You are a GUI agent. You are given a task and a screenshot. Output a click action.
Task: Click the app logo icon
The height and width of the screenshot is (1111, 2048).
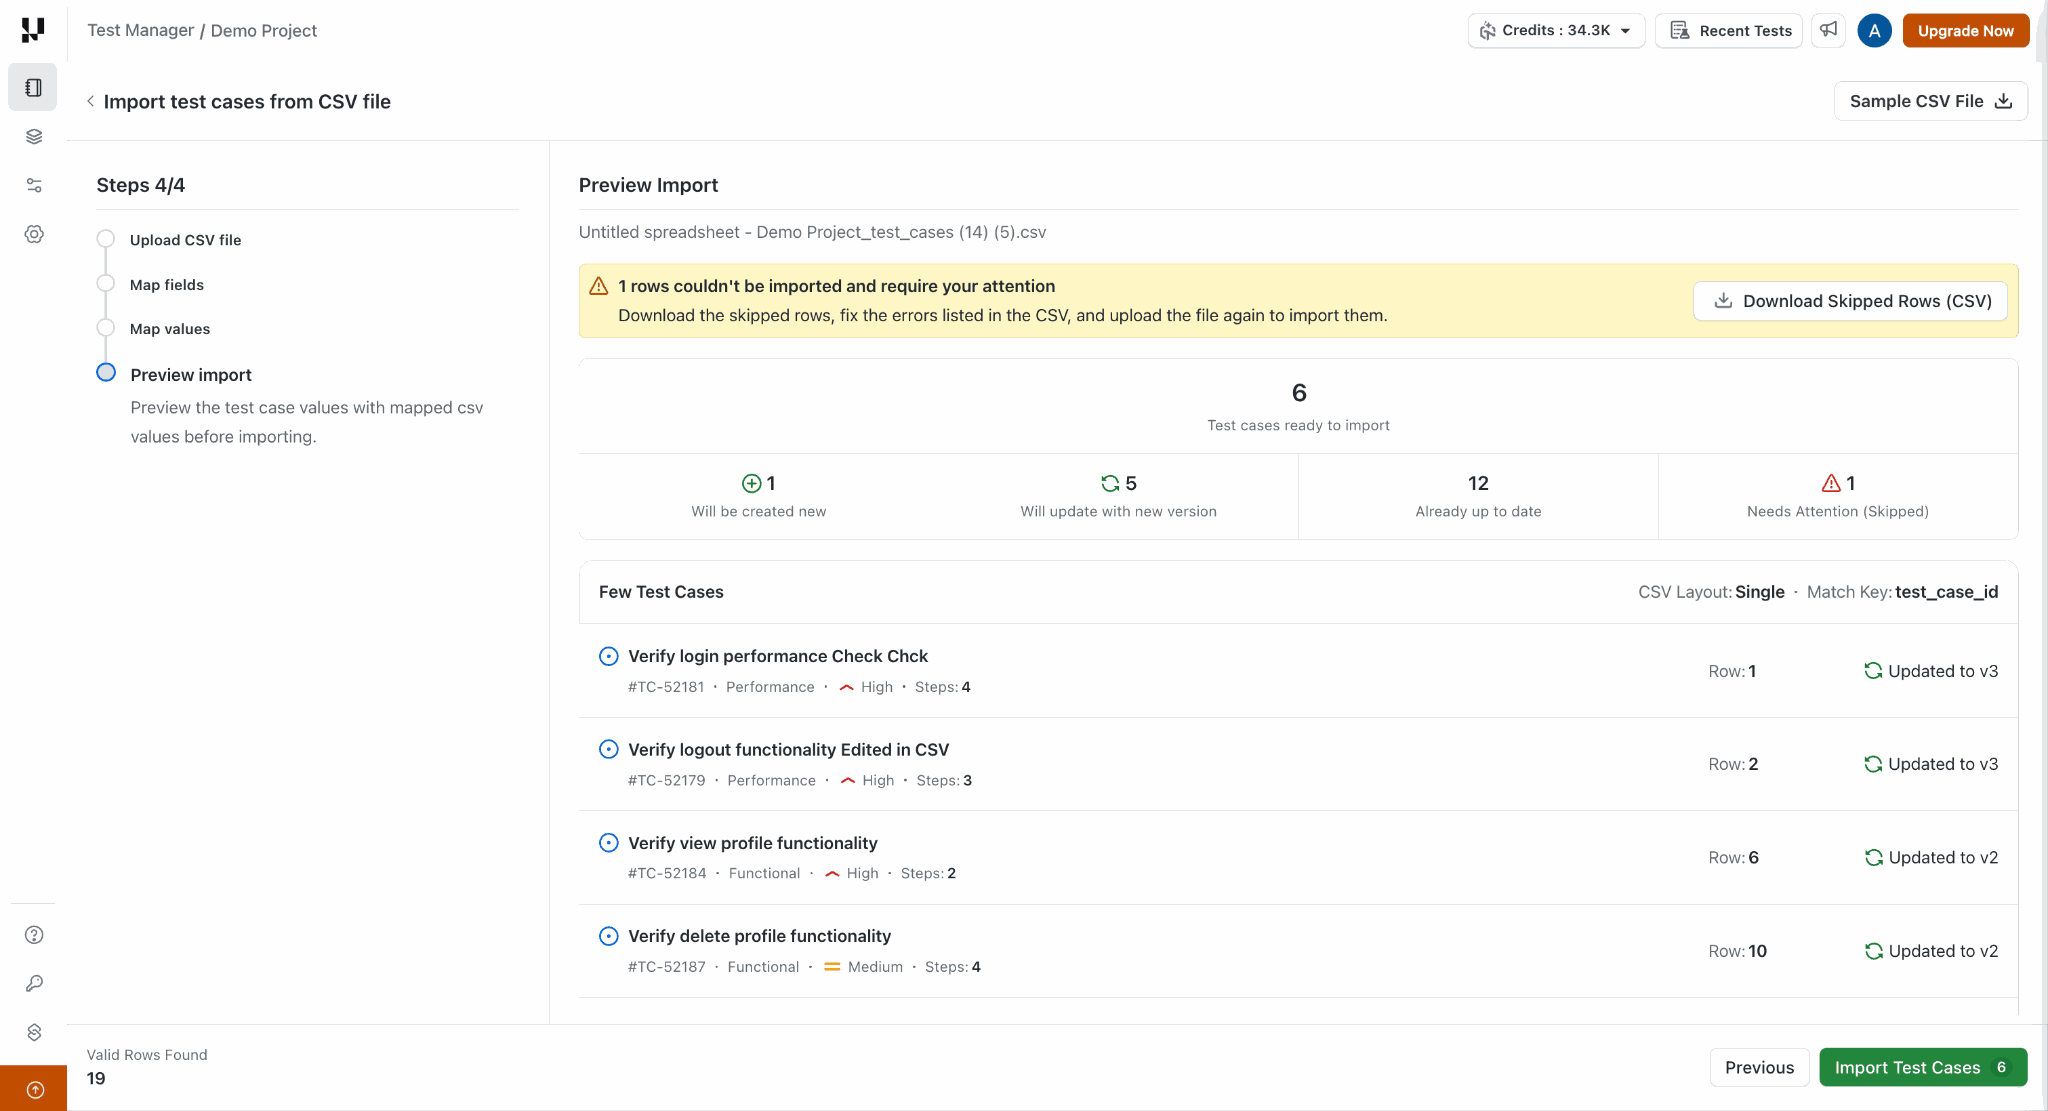point(33,30)
